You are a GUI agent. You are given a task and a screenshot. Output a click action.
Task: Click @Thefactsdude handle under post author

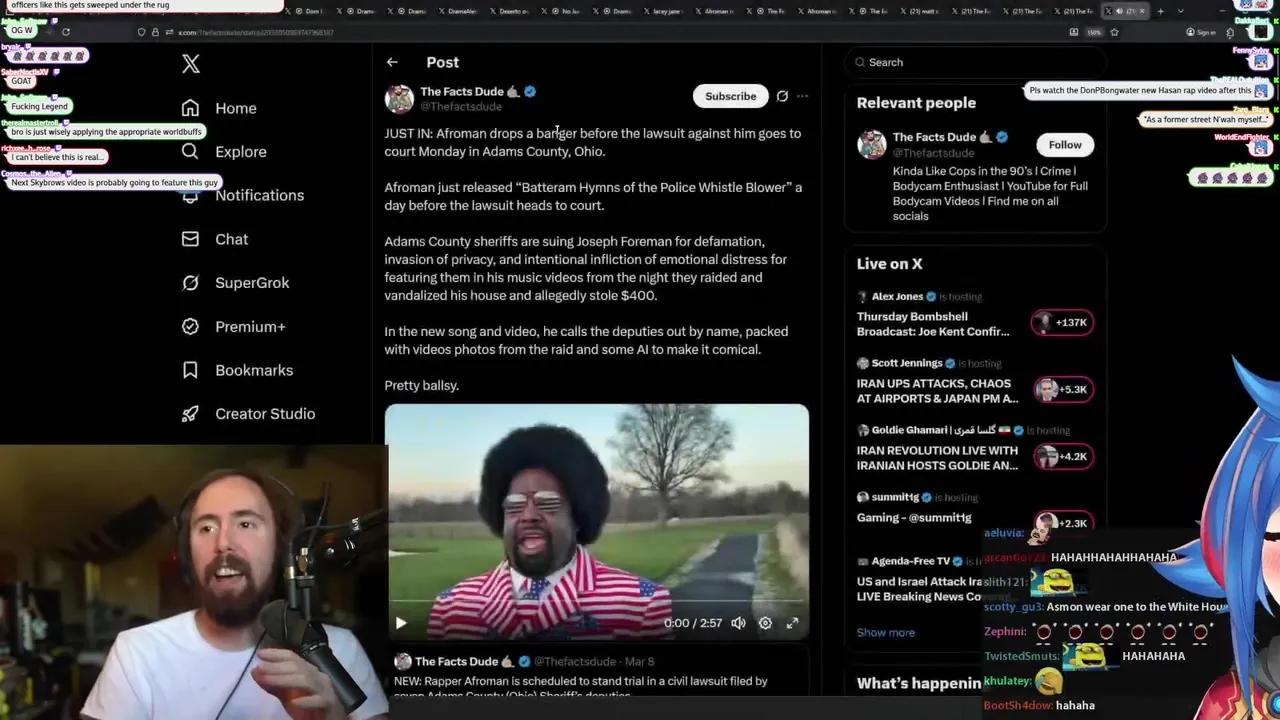461,106
